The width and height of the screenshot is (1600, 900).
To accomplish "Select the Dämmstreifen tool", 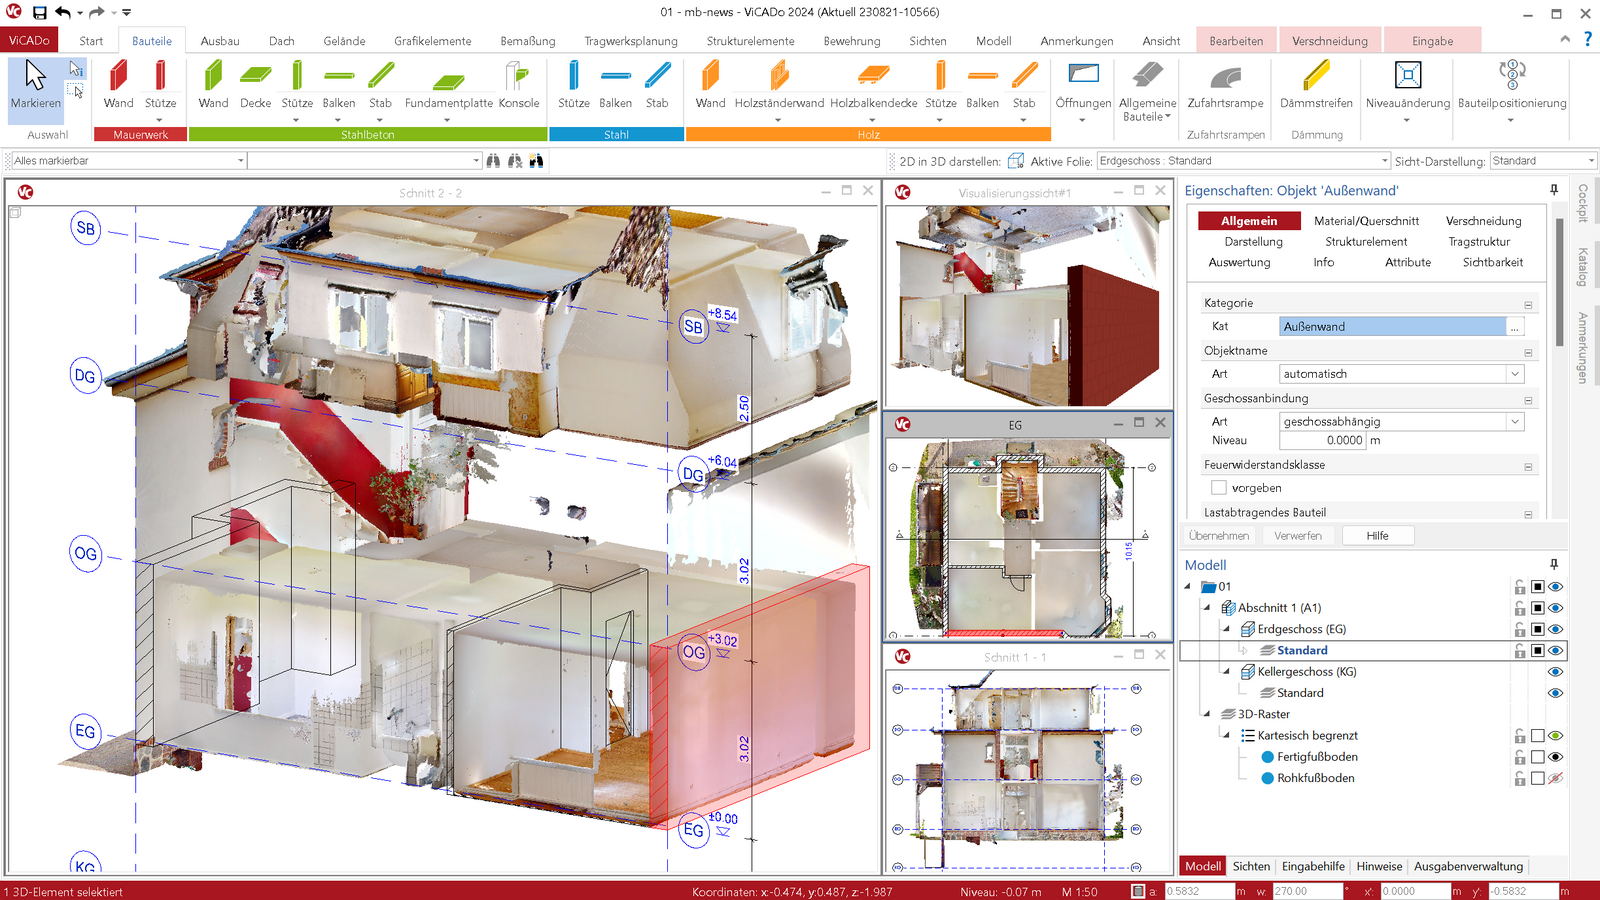I will (1316, 85).
